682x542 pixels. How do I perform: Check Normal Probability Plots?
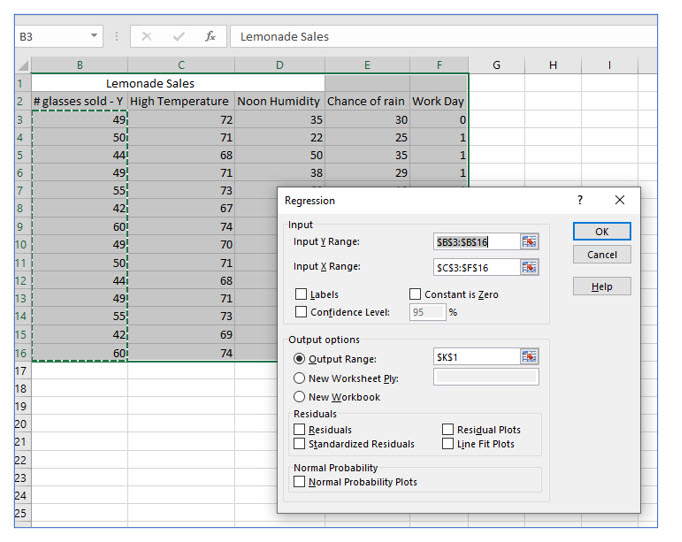(299, 482)
